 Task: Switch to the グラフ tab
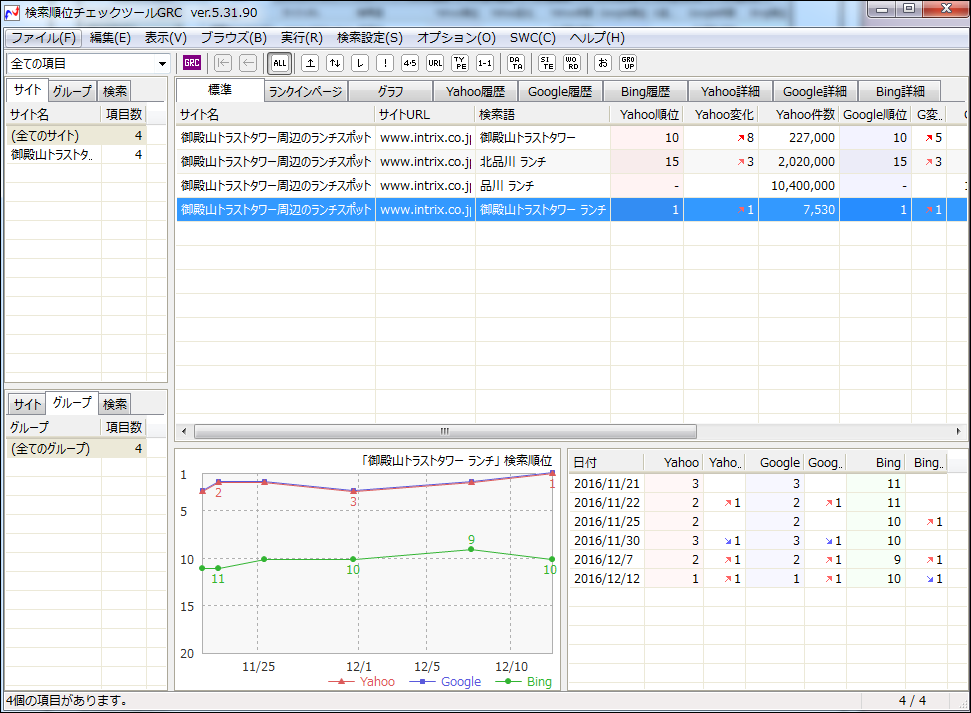390,92
